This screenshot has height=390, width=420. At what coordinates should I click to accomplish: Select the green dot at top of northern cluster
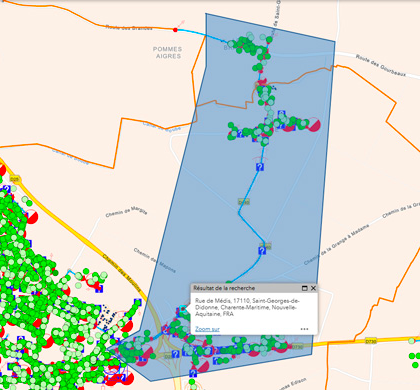[x=269, y=40]
